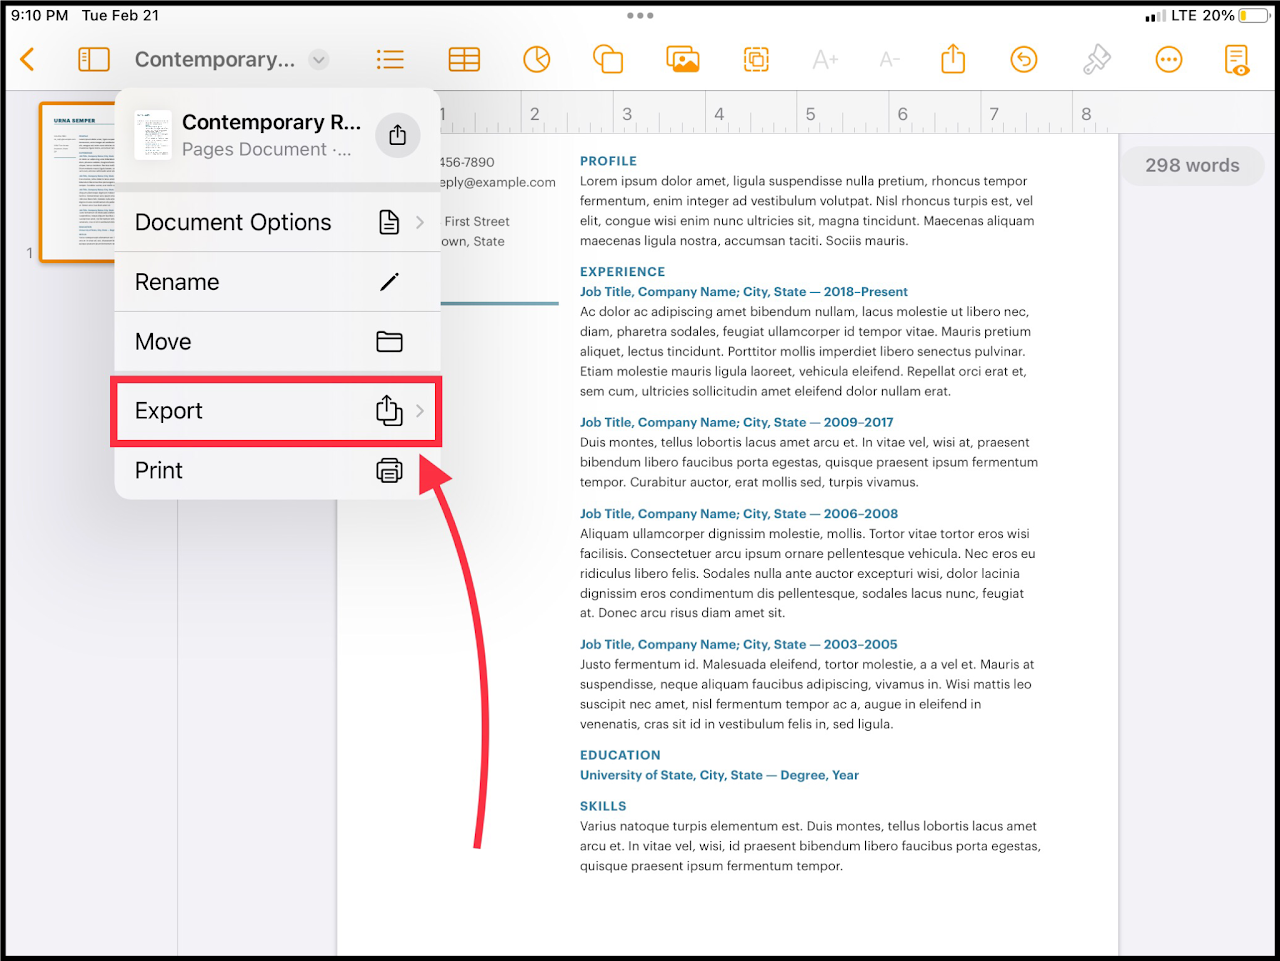The width and height of the screenshot is (1280, 961).
Task: Tap the email address text in document
Action: (x=498, y=182)
